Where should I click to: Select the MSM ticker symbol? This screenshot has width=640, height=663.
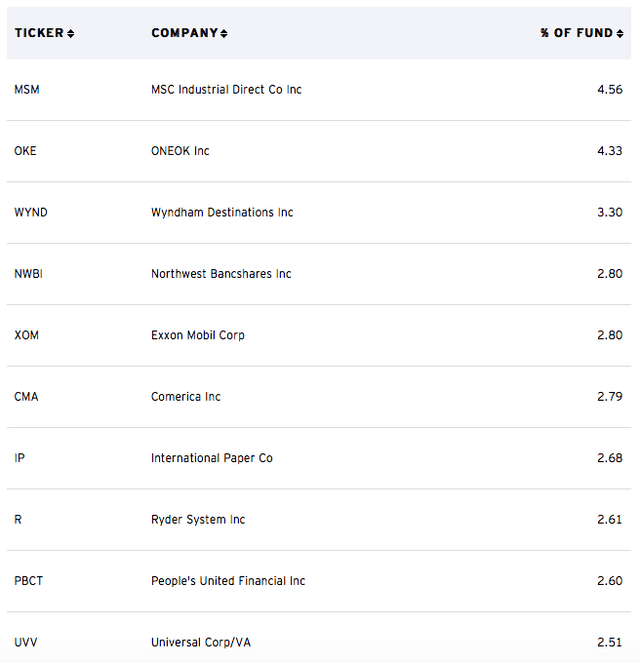27,90
